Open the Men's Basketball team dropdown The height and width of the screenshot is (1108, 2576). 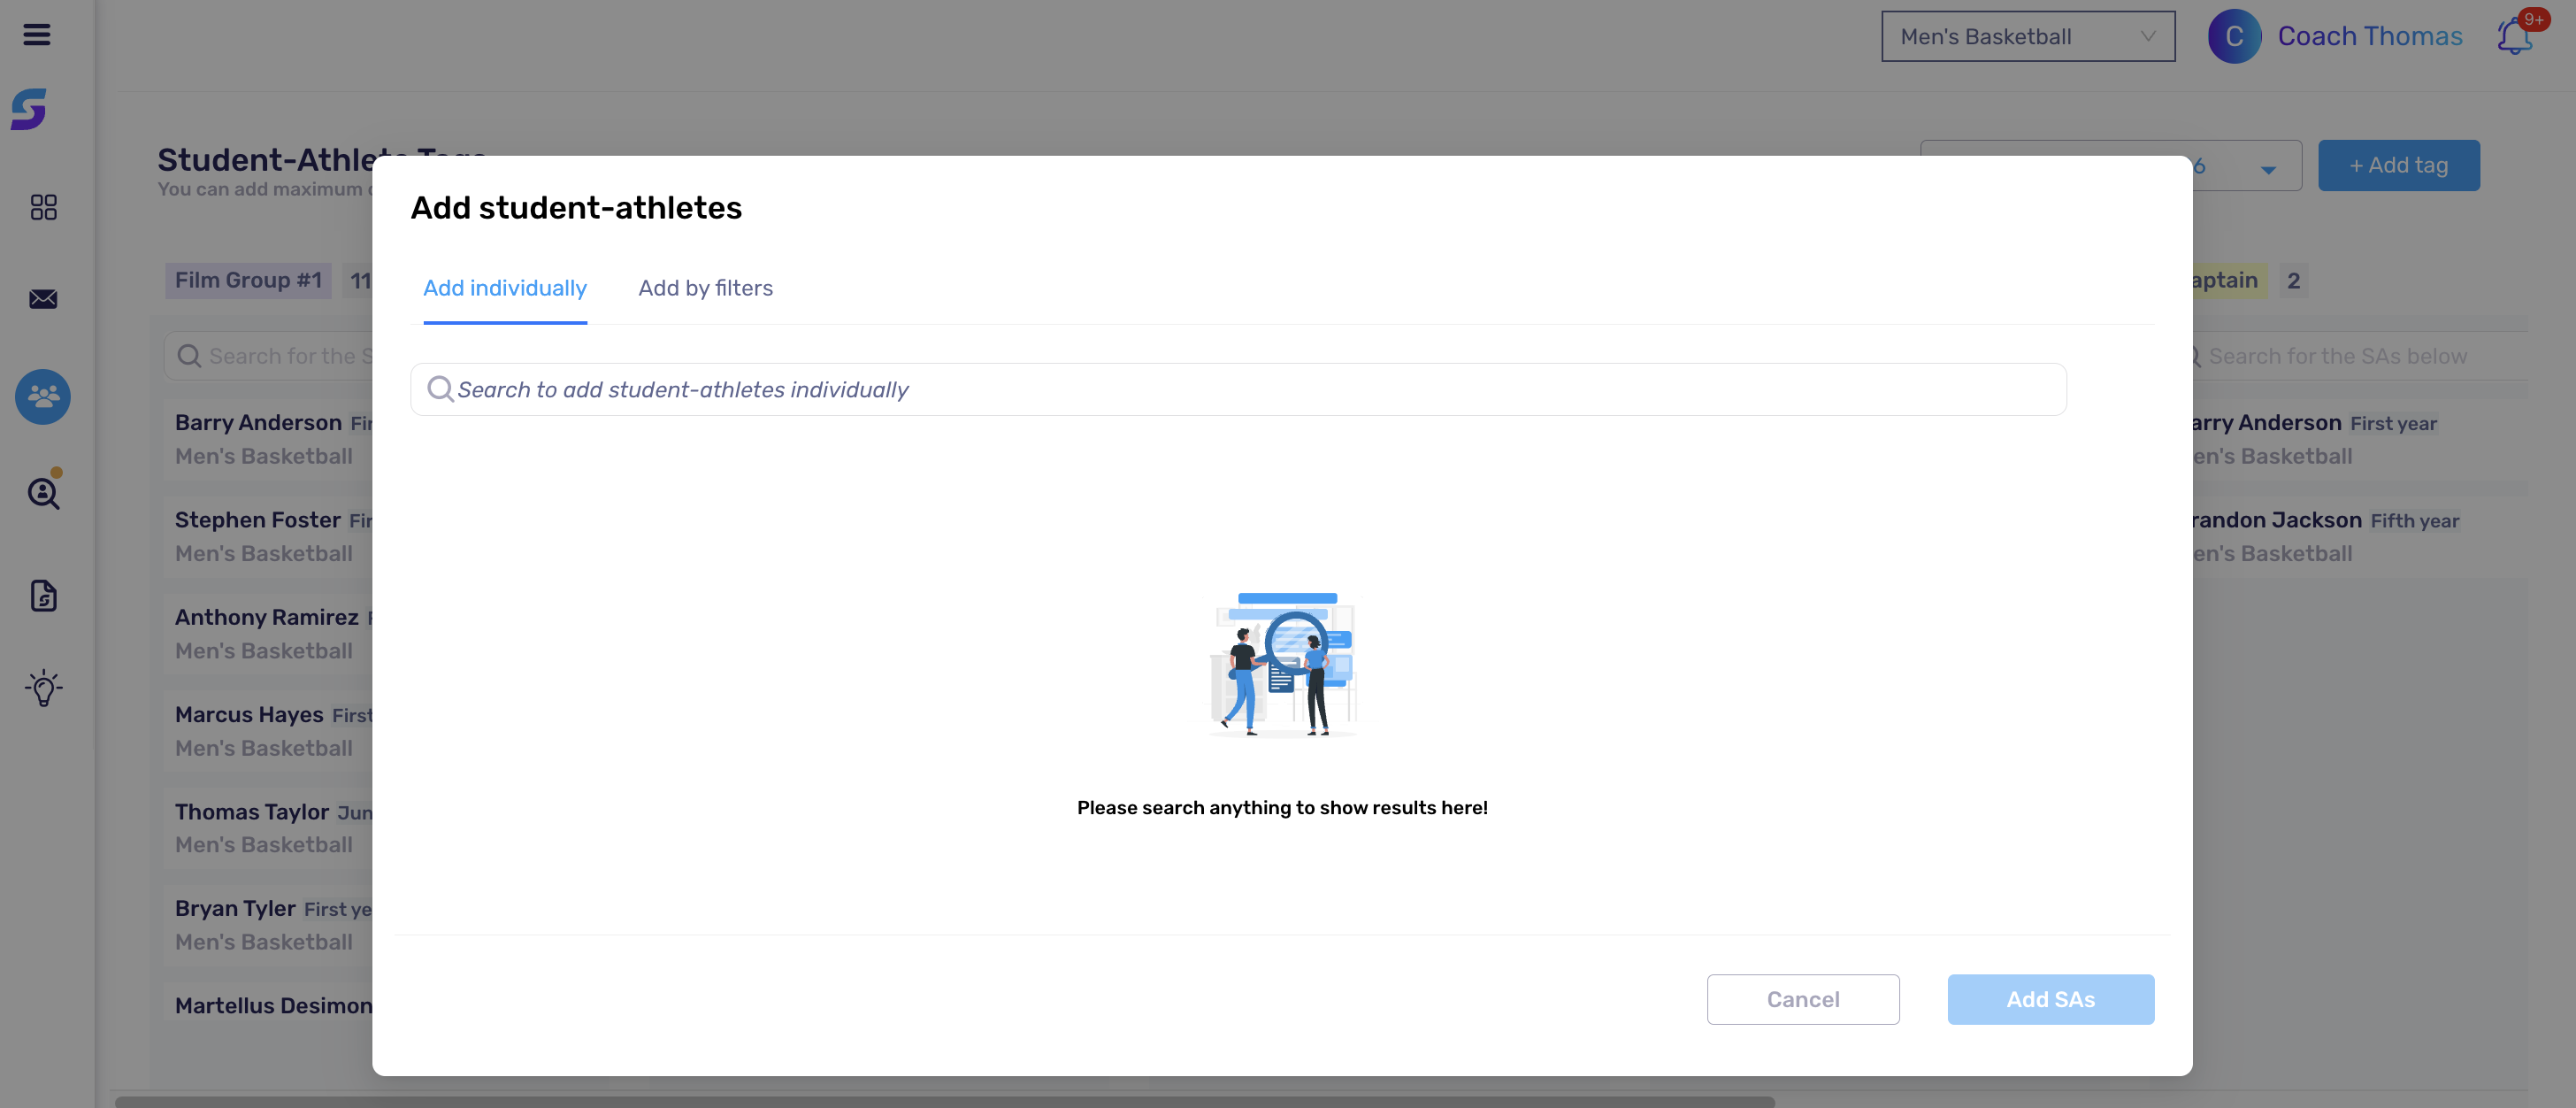click(x=2027, y=36)
